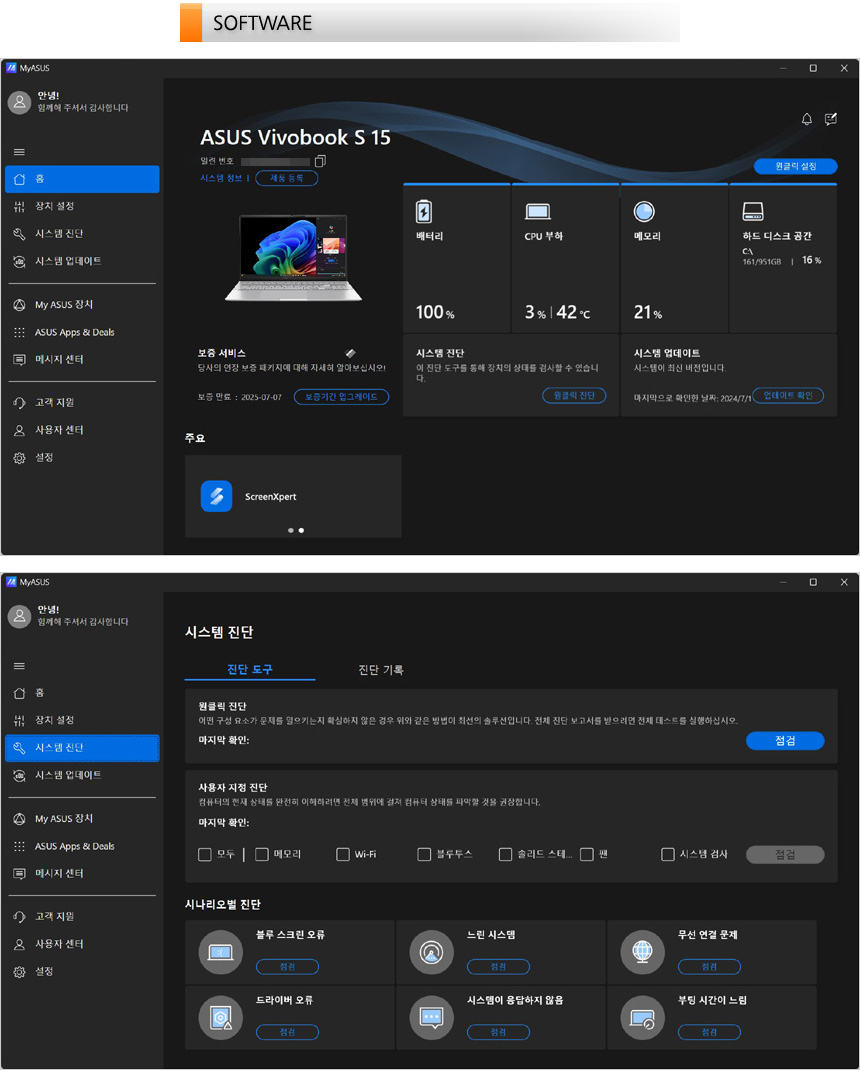860x1073 pixels.
Task: Enable the Wi-Fi diagnostic checkbox
Action: tap(343, 855)
